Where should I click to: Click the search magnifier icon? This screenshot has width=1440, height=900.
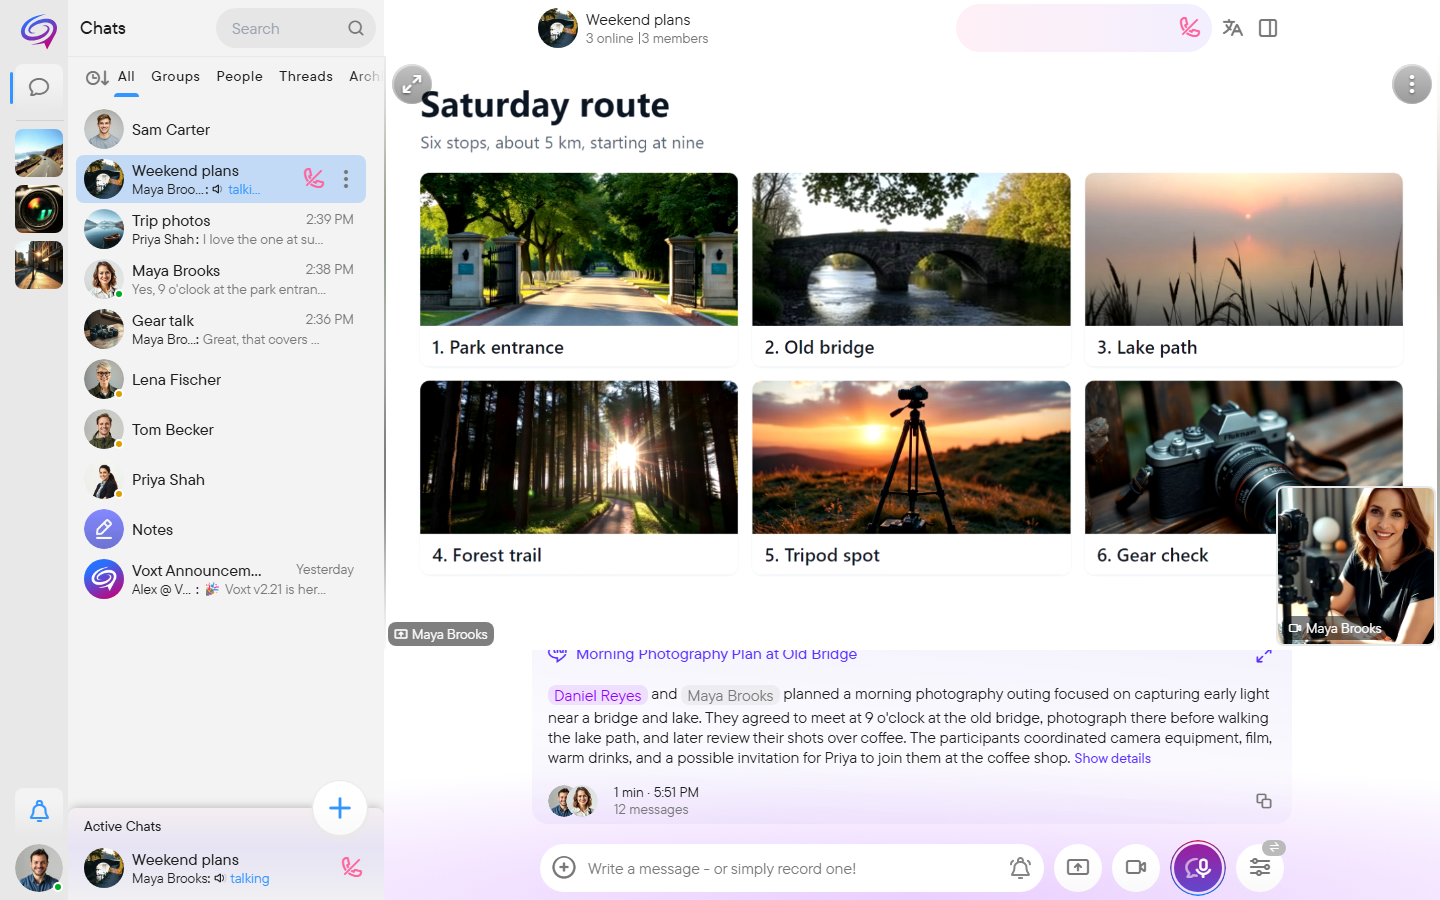click(356, 28)
